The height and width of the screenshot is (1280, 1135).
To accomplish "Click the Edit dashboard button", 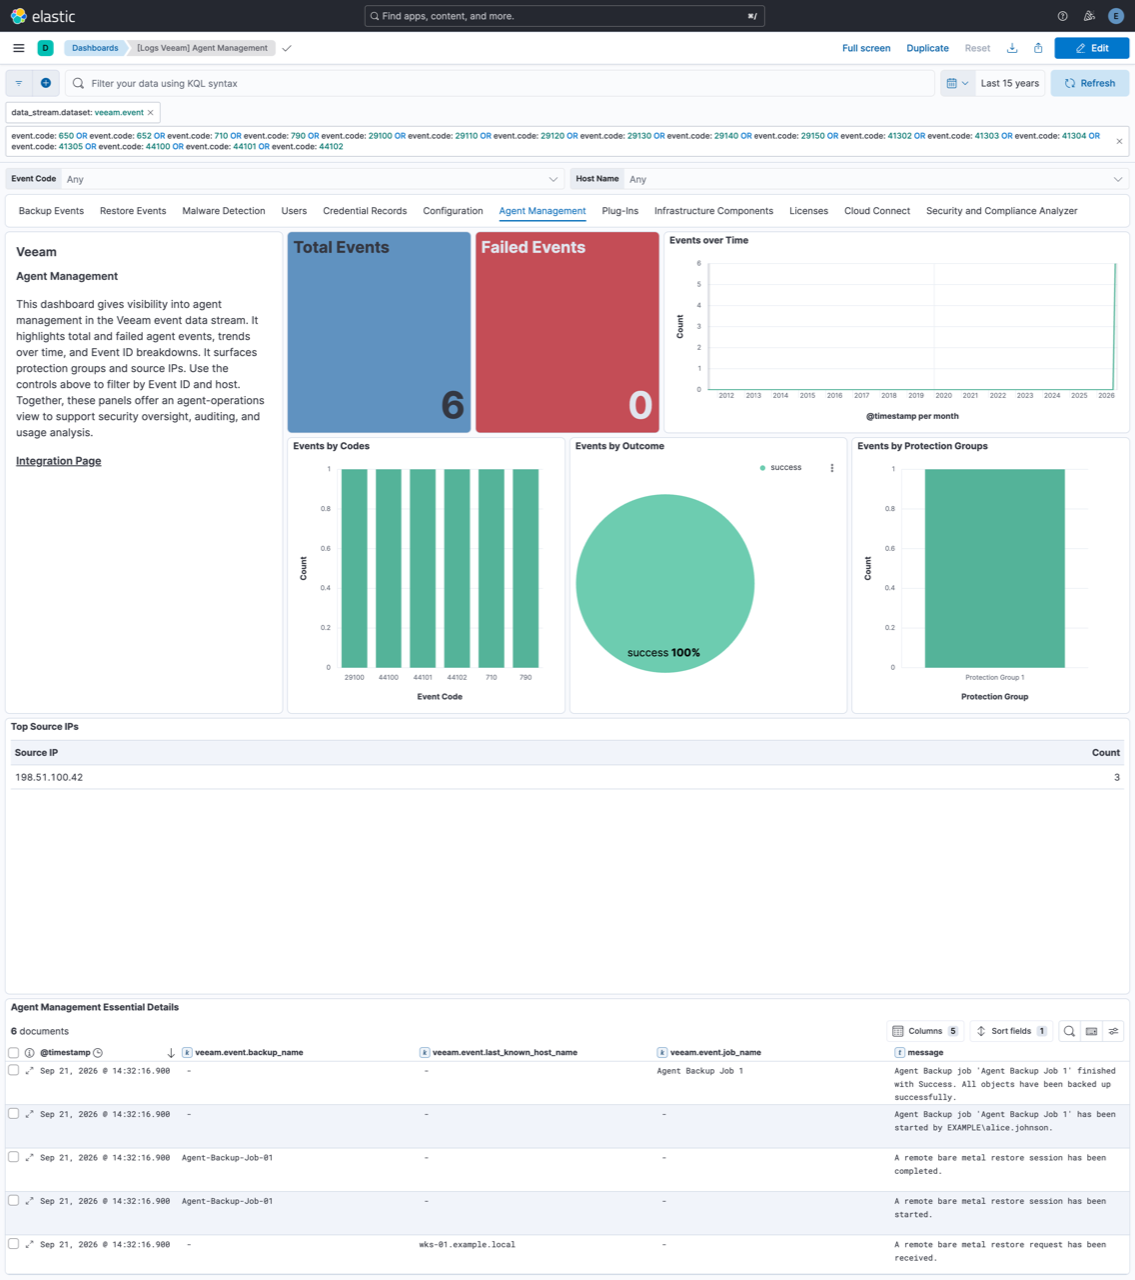I will coord(1092,48).
